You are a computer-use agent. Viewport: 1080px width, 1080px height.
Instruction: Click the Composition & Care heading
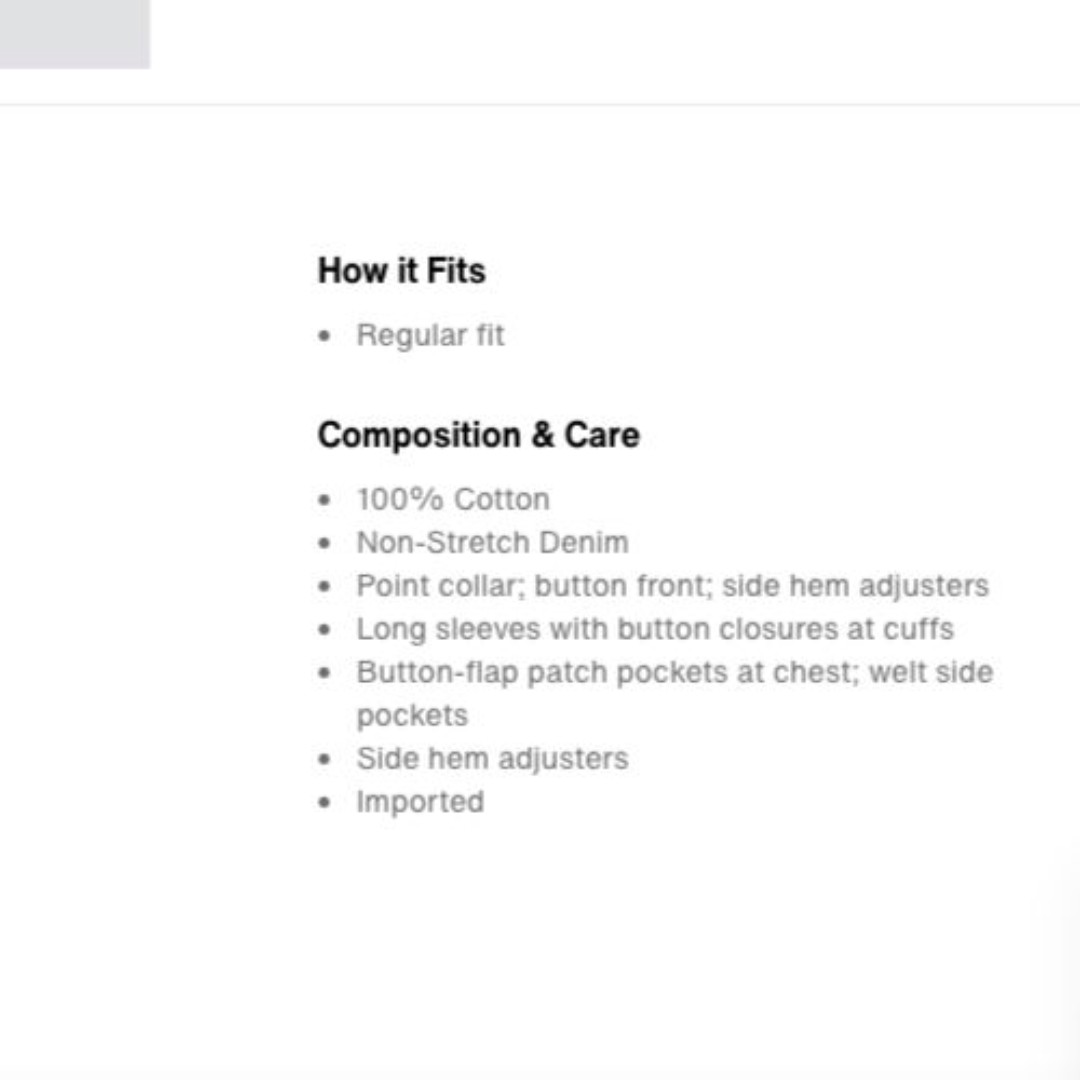point(479,435)
